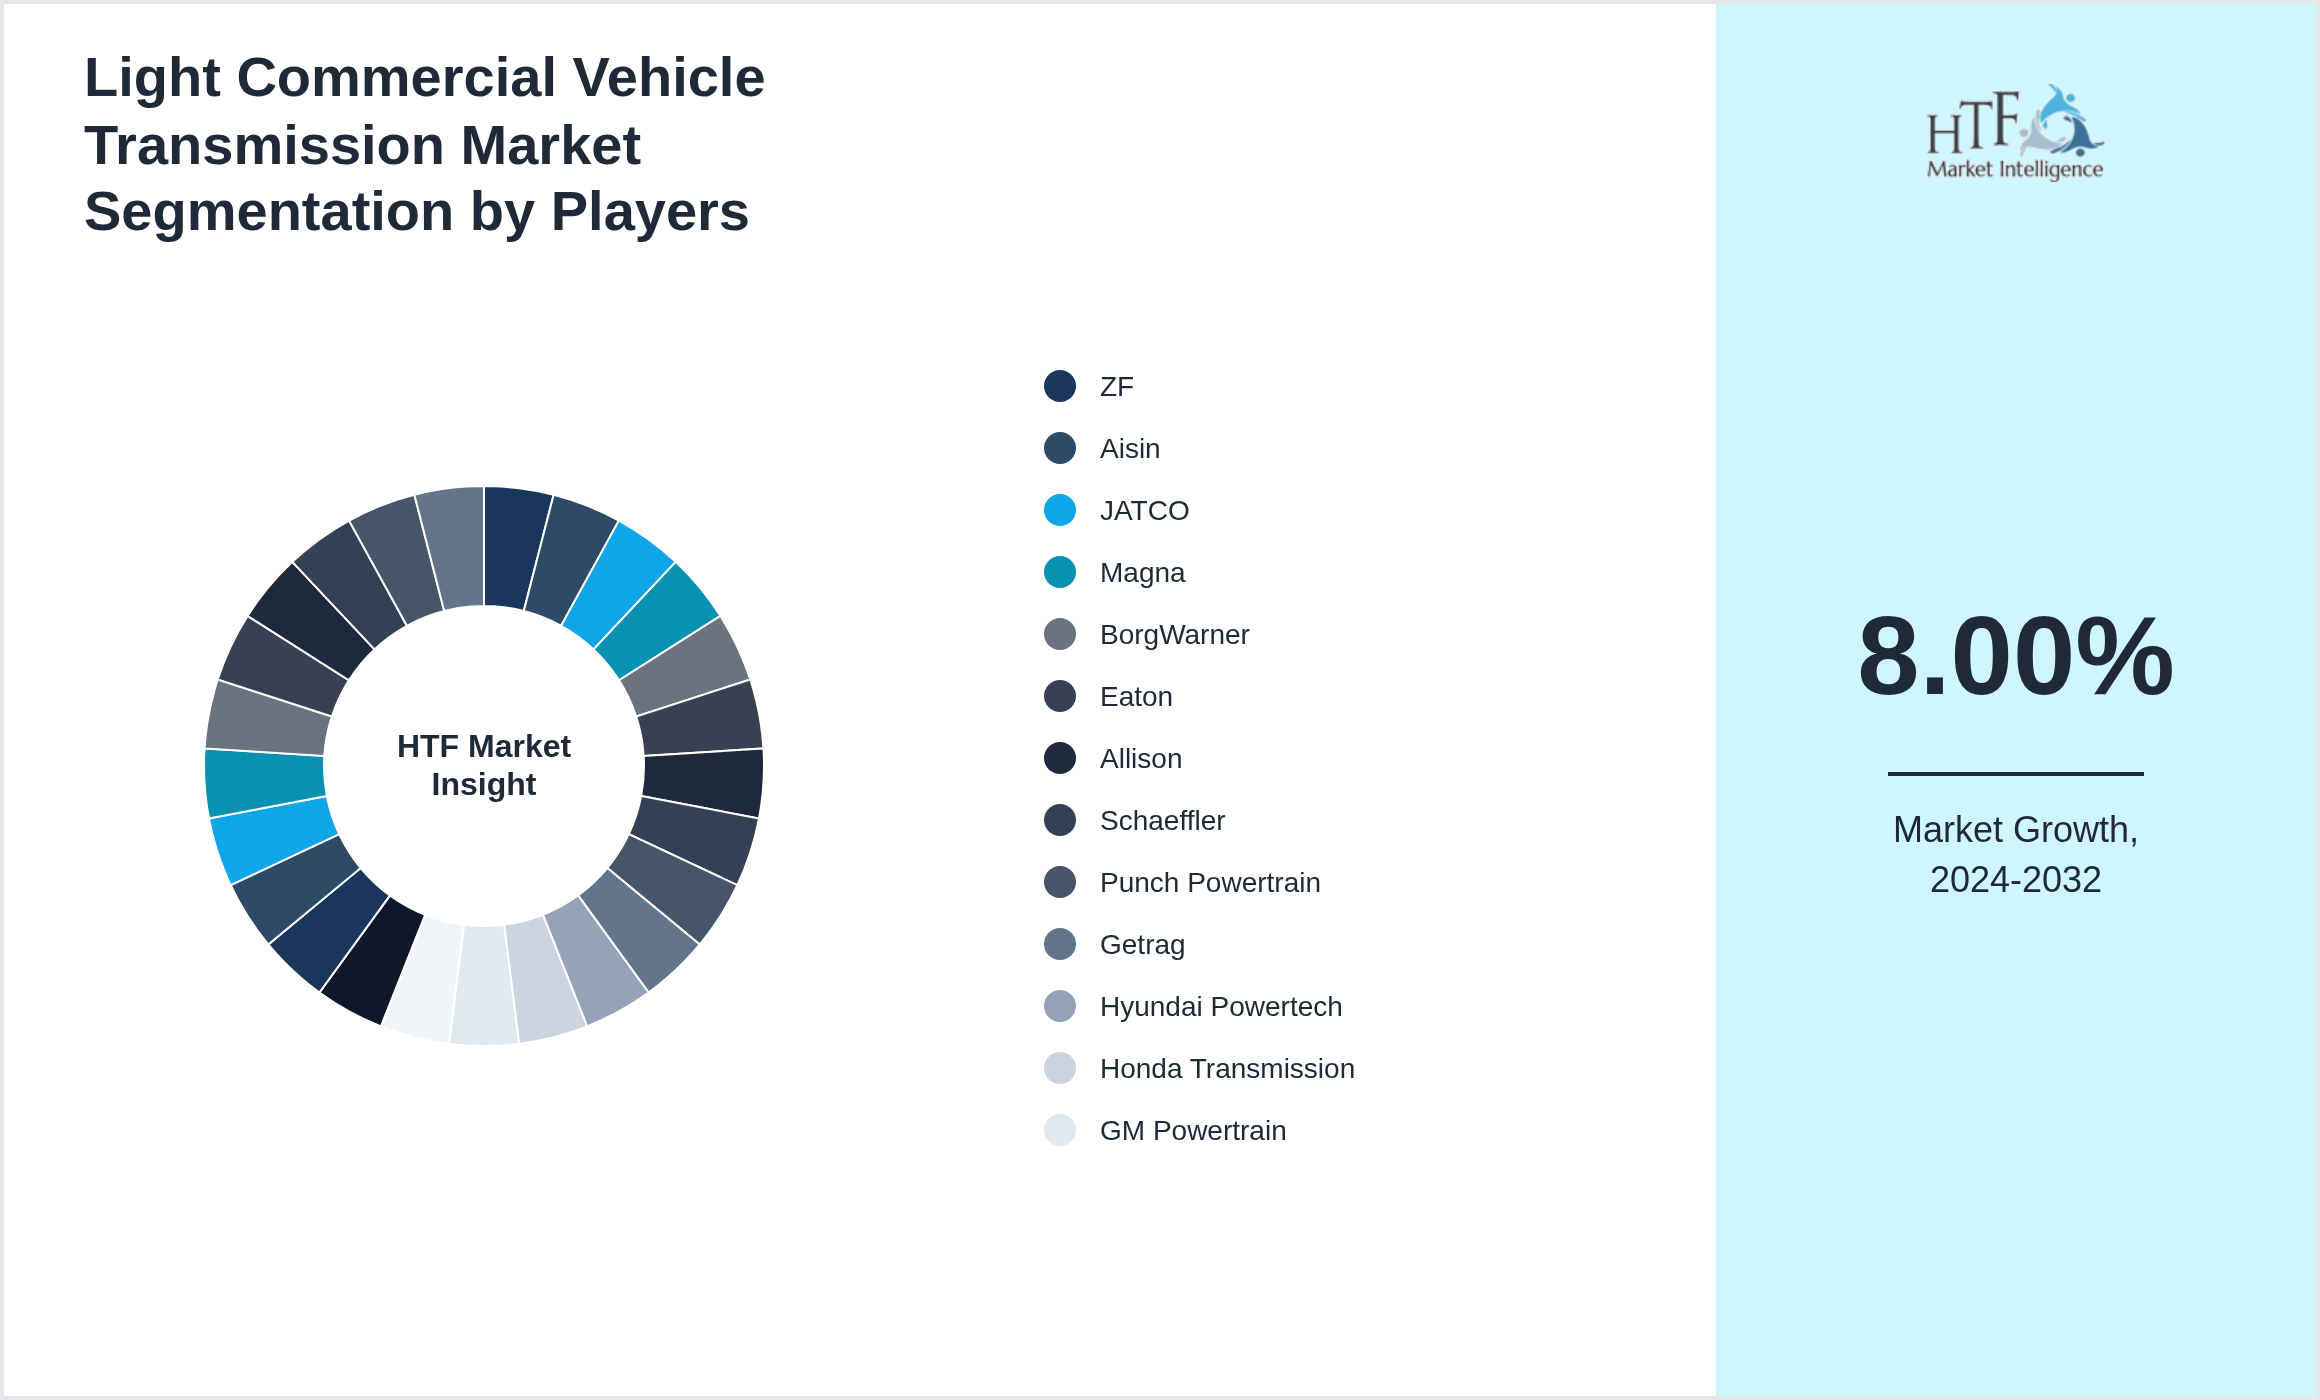2320x1400 pixels.
Task: Click the Honda Transmission legend label
Action: point(1227,1069)
